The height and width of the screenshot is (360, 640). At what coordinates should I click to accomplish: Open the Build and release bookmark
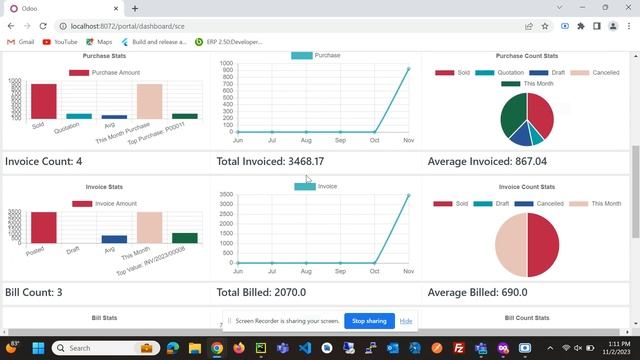(x=154, y=42)
